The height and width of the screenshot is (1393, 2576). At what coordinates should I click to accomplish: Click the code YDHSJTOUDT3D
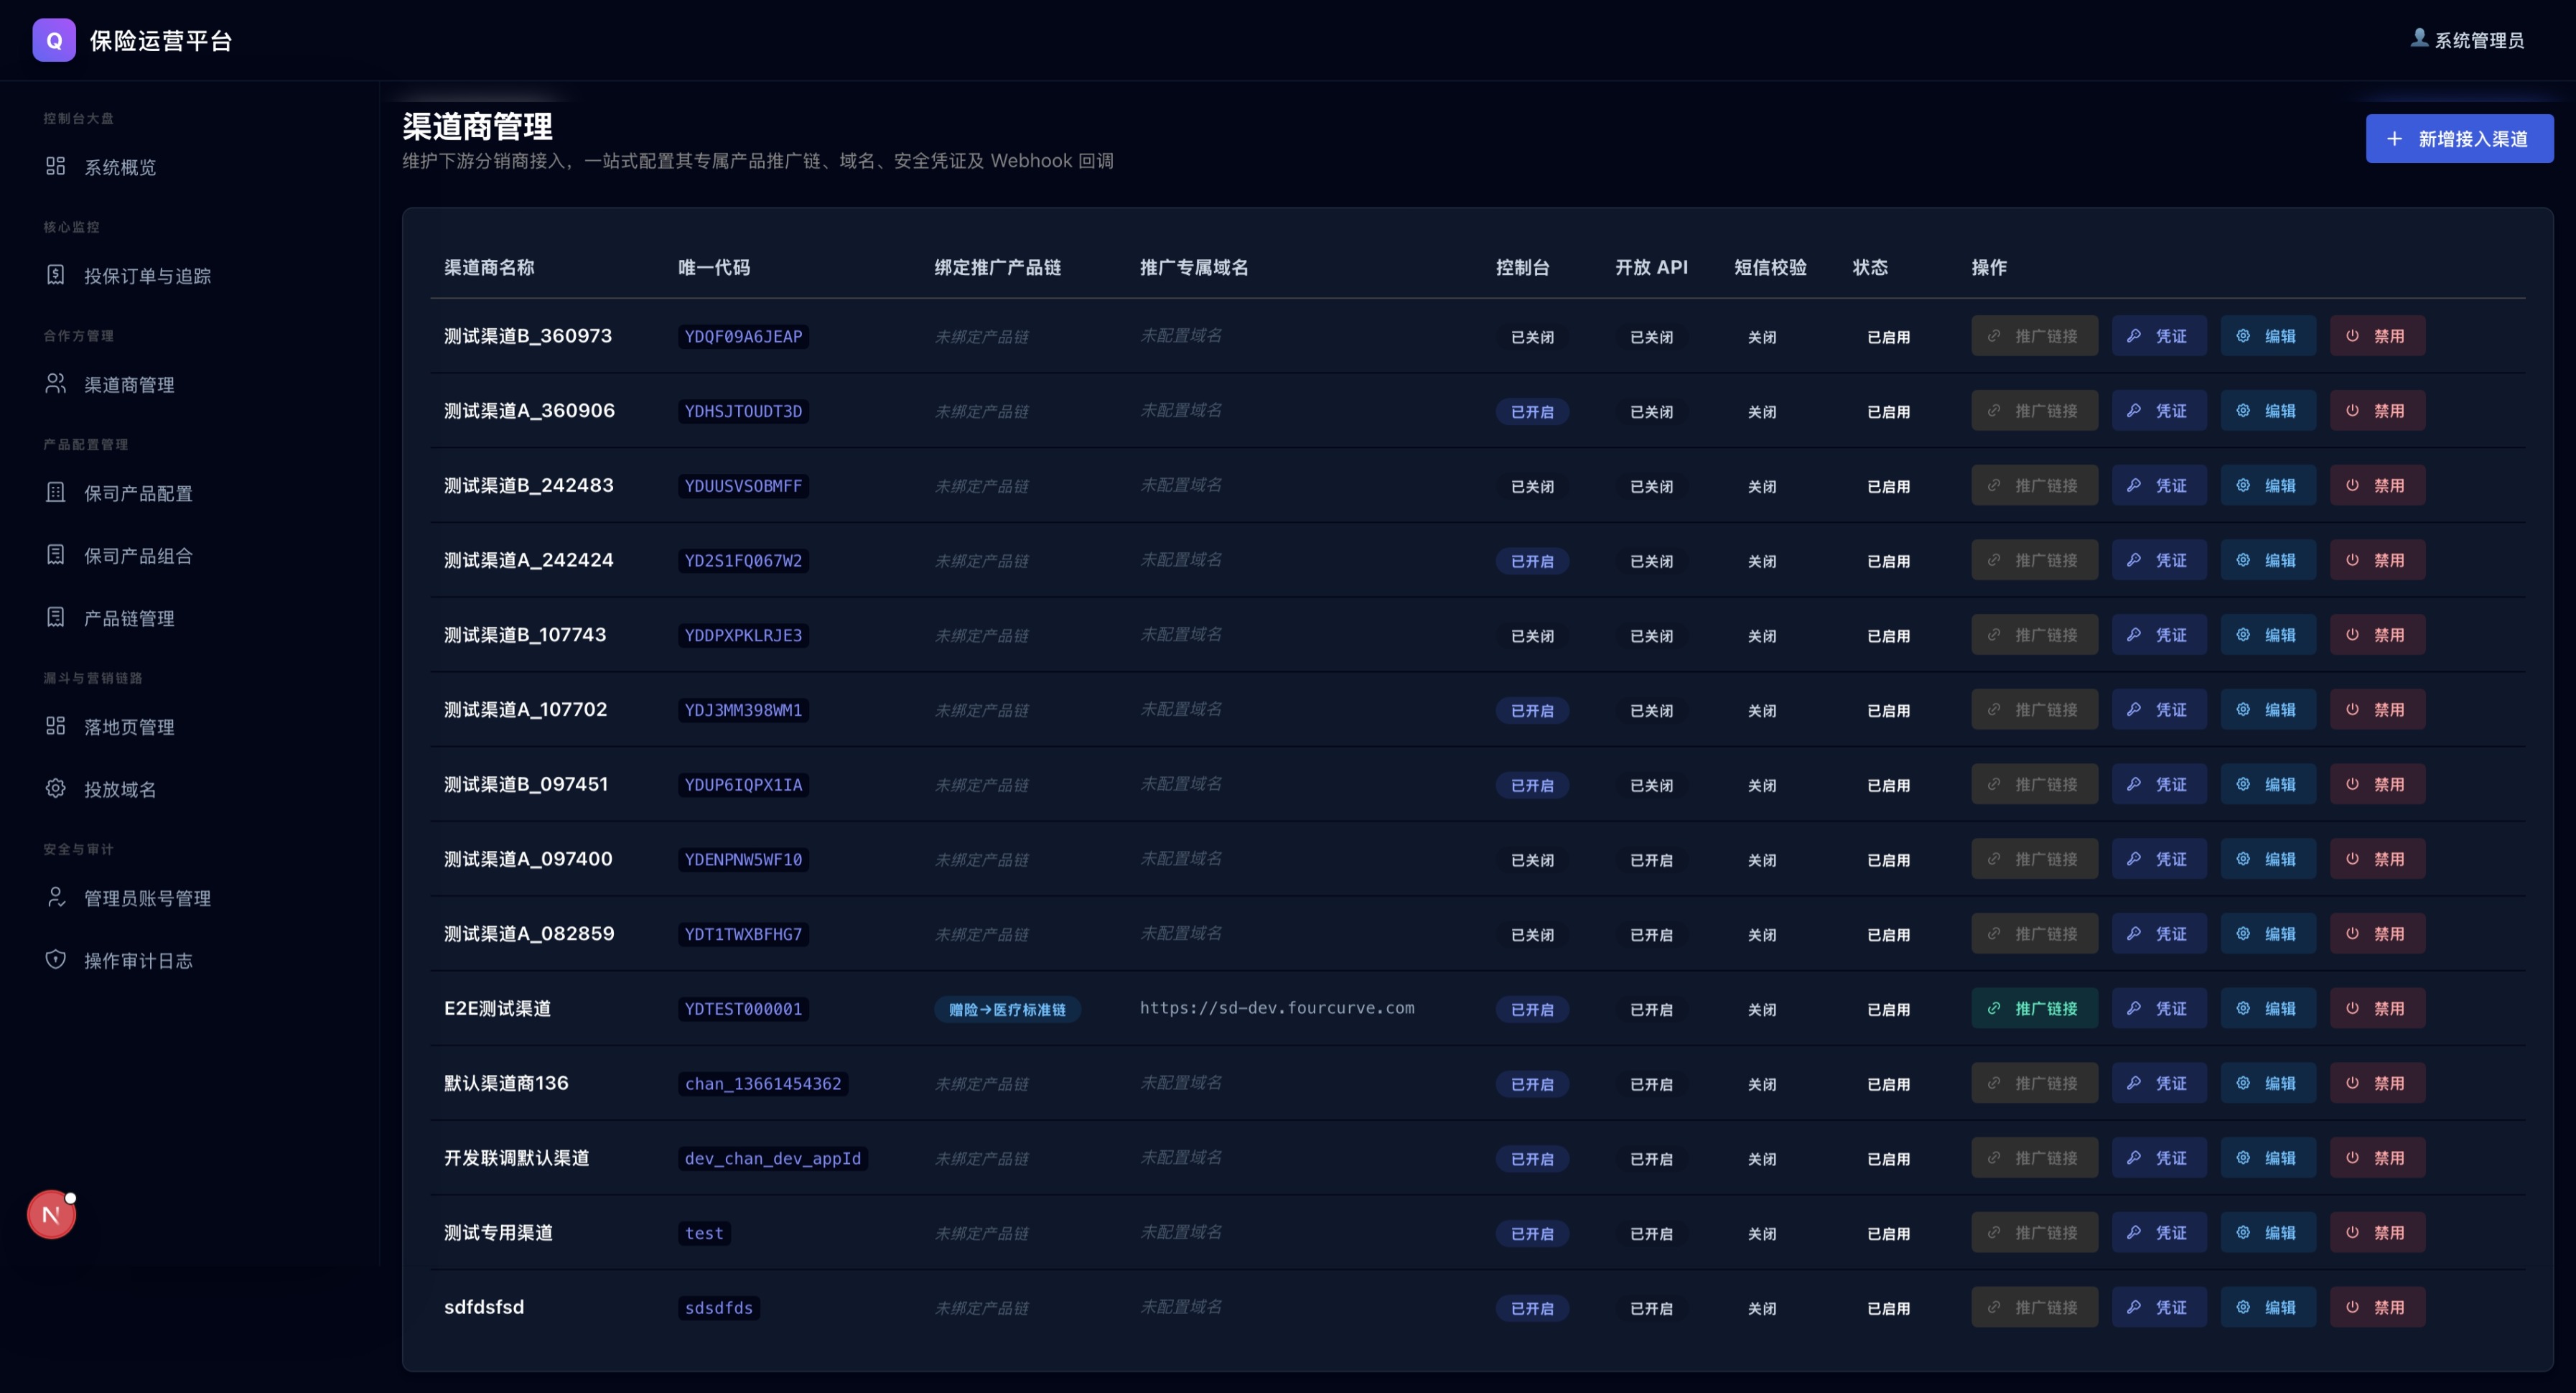(x=743, y=411)
